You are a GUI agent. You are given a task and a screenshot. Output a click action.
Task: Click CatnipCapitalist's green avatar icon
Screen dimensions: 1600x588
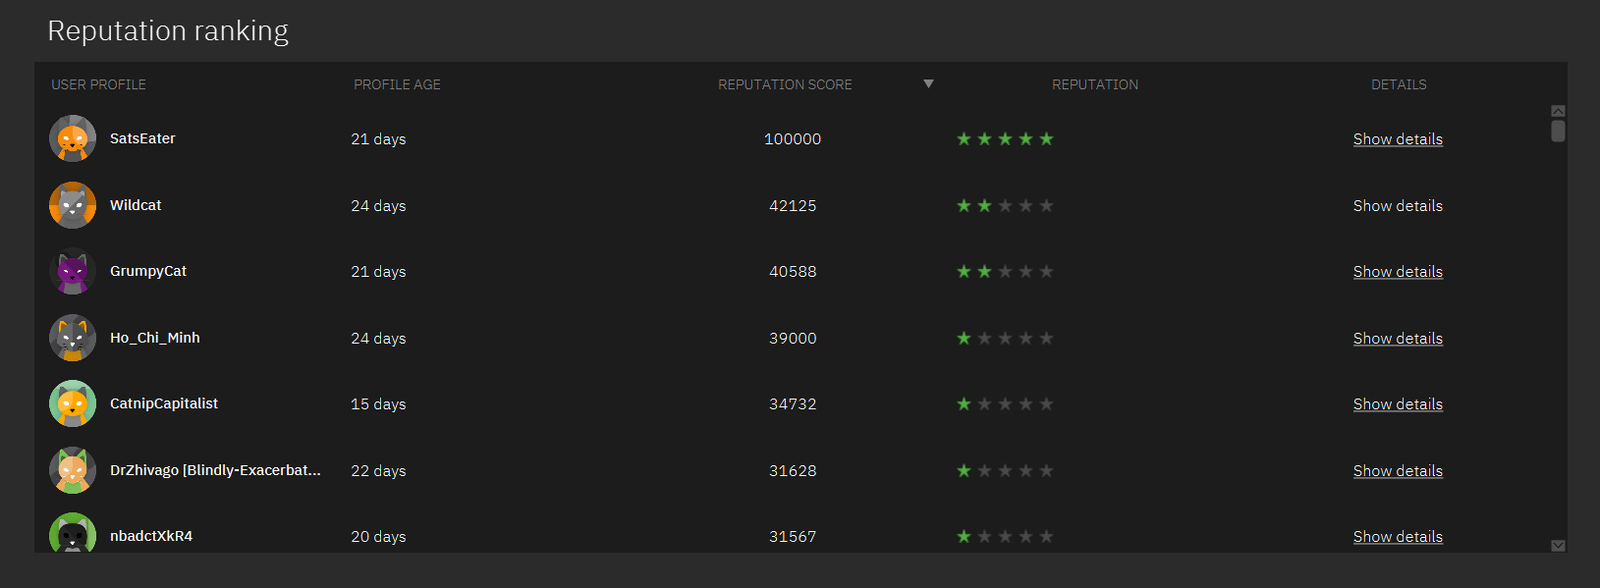click(72, 404)
